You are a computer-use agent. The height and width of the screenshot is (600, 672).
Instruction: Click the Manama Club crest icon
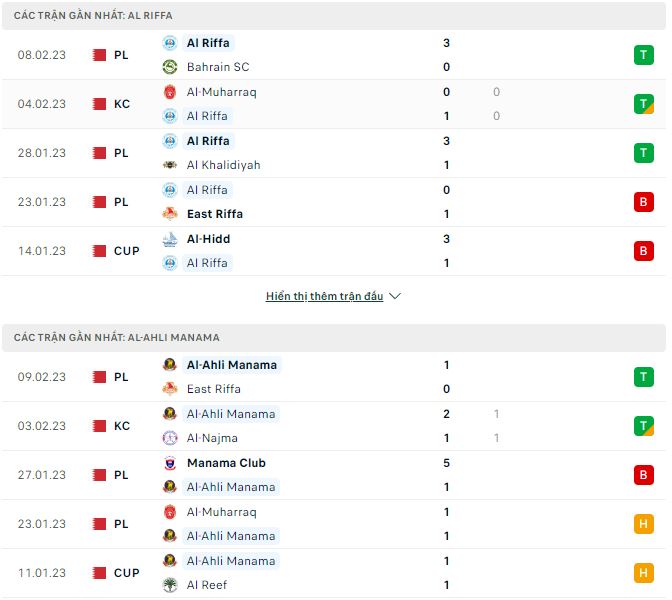169,463
